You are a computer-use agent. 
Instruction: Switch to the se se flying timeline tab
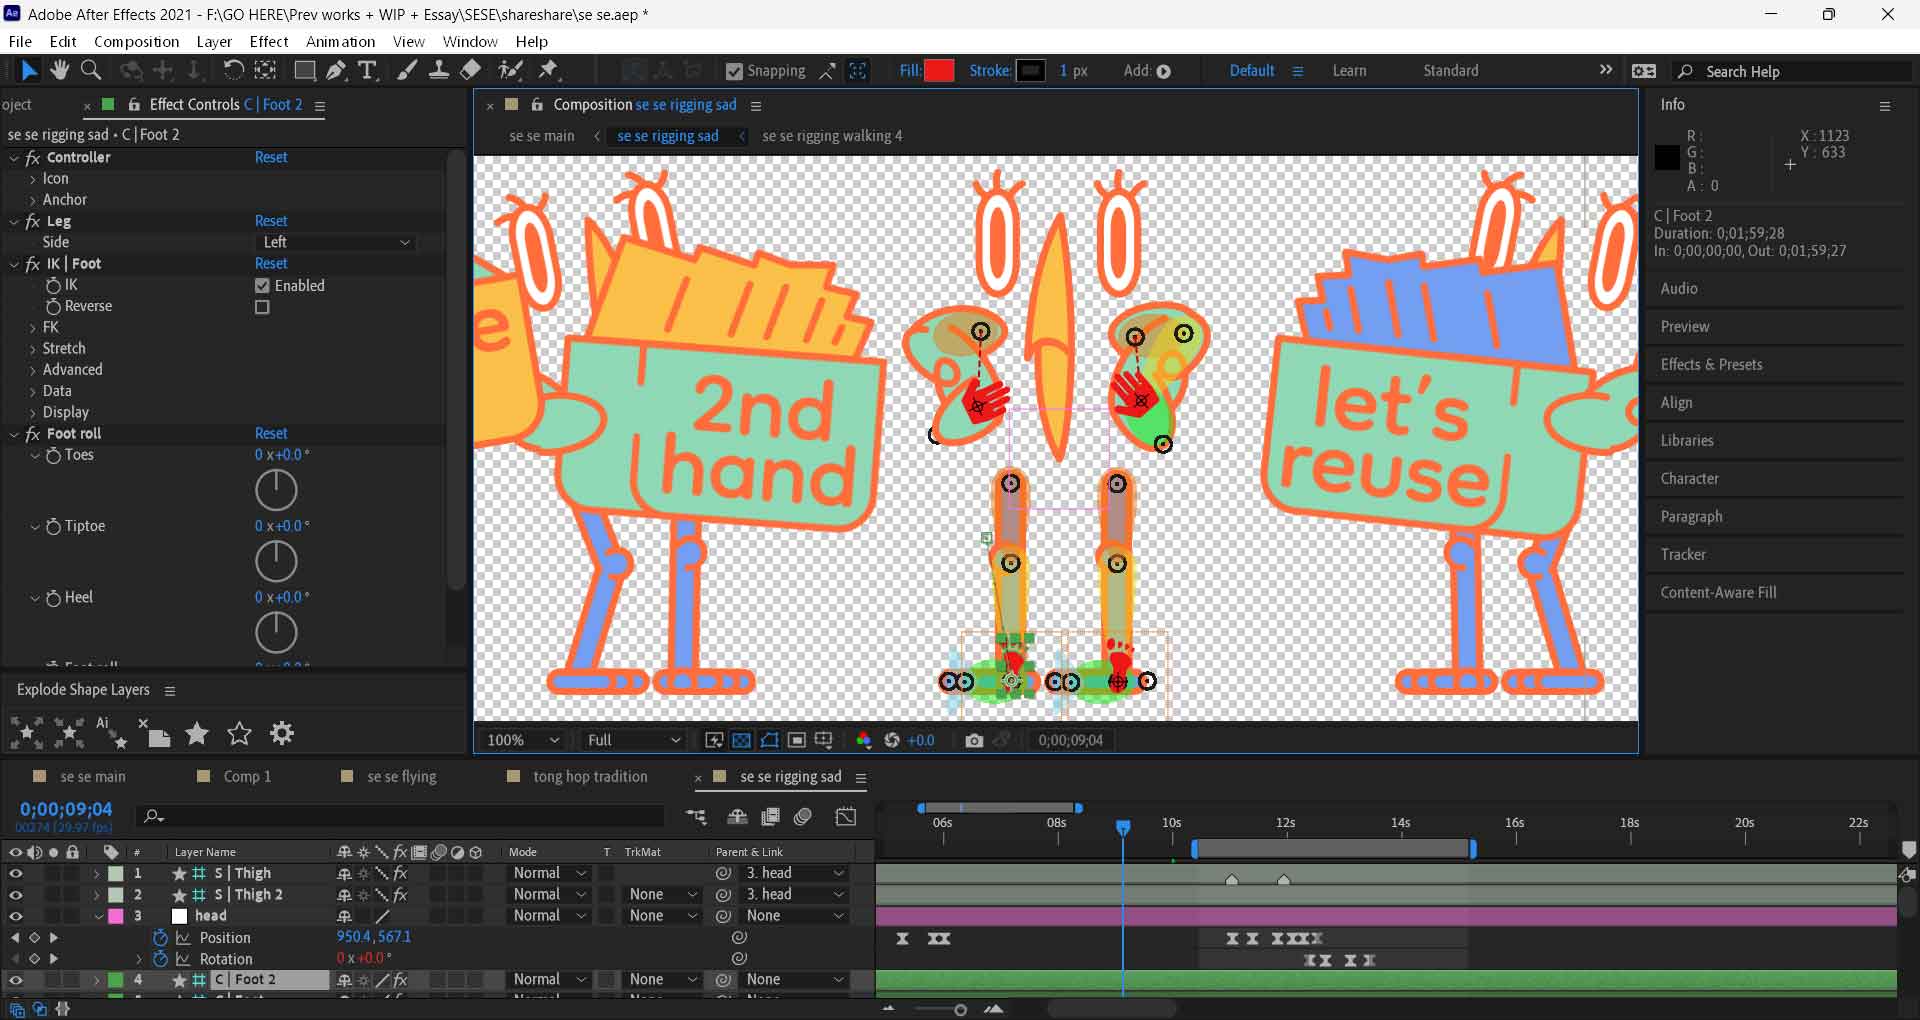(401, 777)
